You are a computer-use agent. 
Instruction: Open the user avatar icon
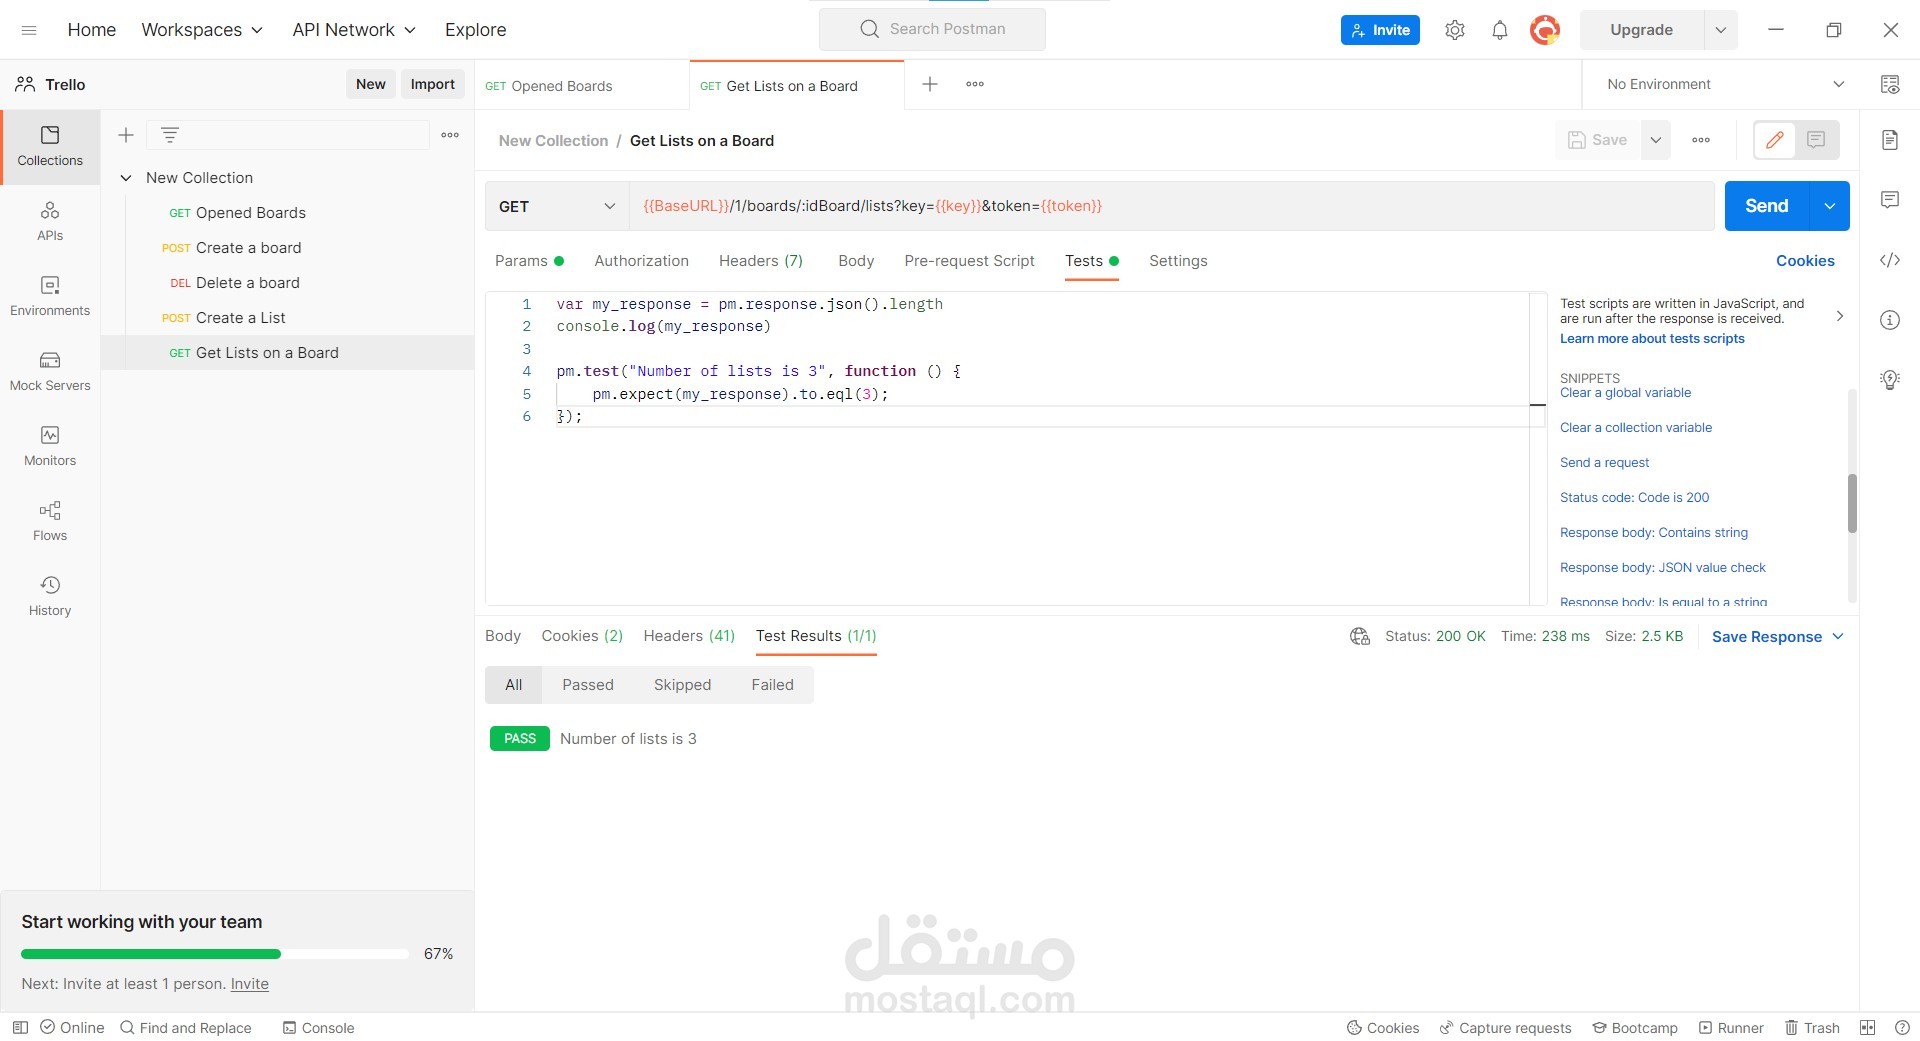[1545, 30]
